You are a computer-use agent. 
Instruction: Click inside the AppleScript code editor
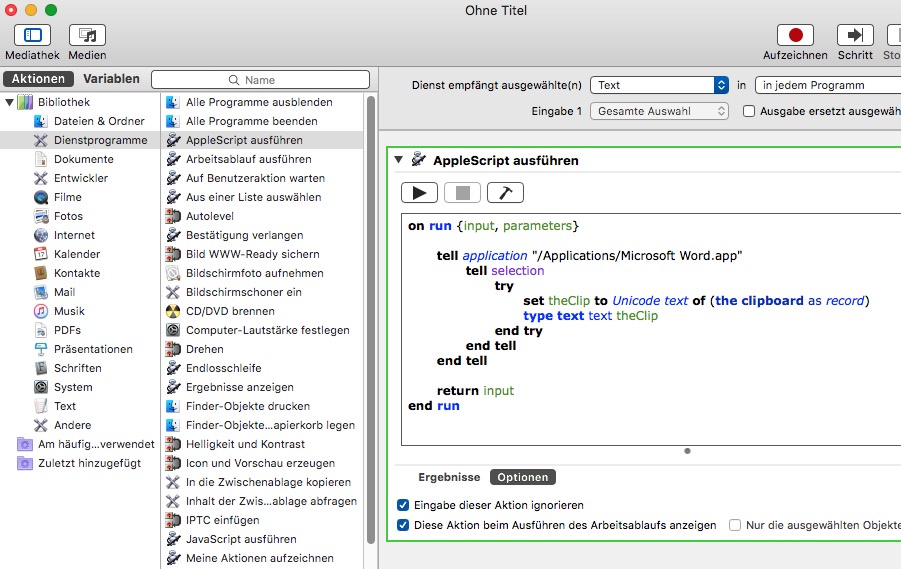click(x=650, y=329)
